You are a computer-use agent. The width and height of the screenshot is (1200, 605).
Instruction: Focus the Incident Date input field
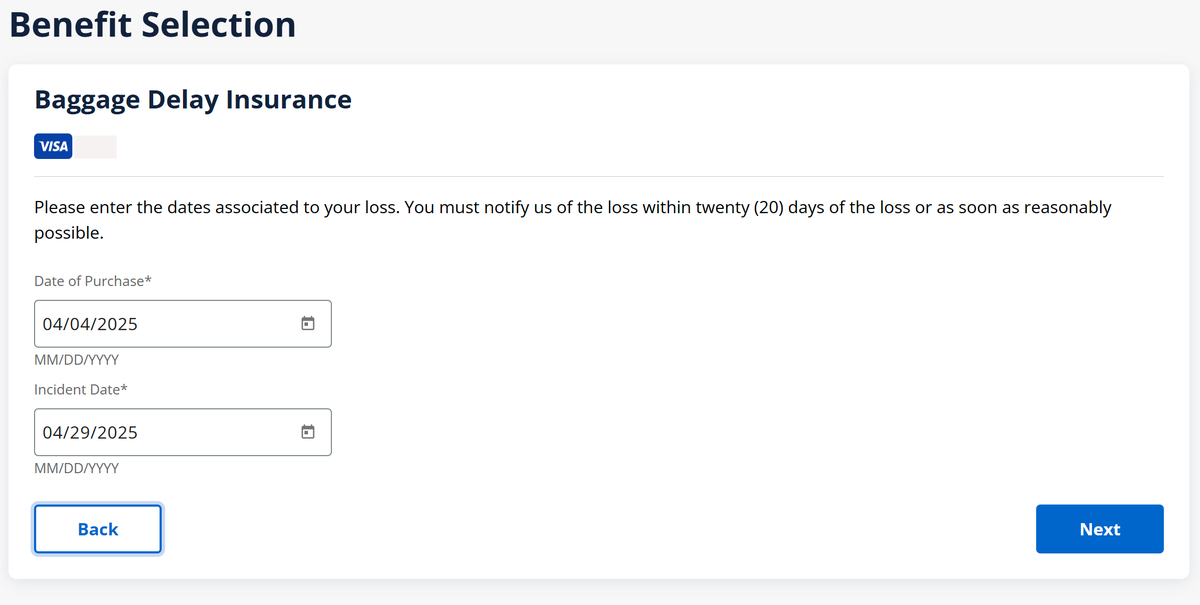pos(180,432)
